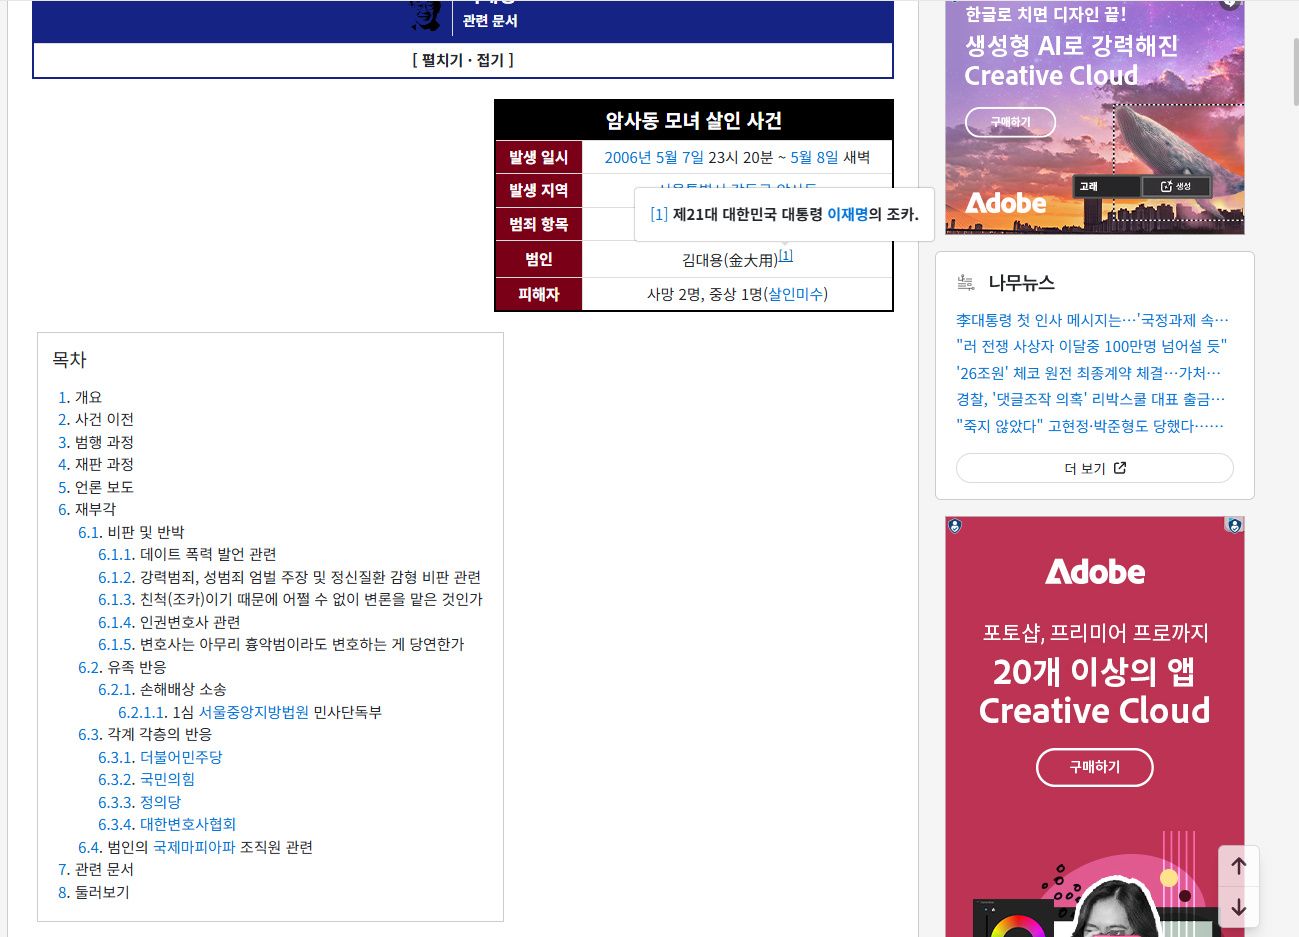
Task: Jump to section 6.1. 비판 및 반박
Action: tap(131, 532)
